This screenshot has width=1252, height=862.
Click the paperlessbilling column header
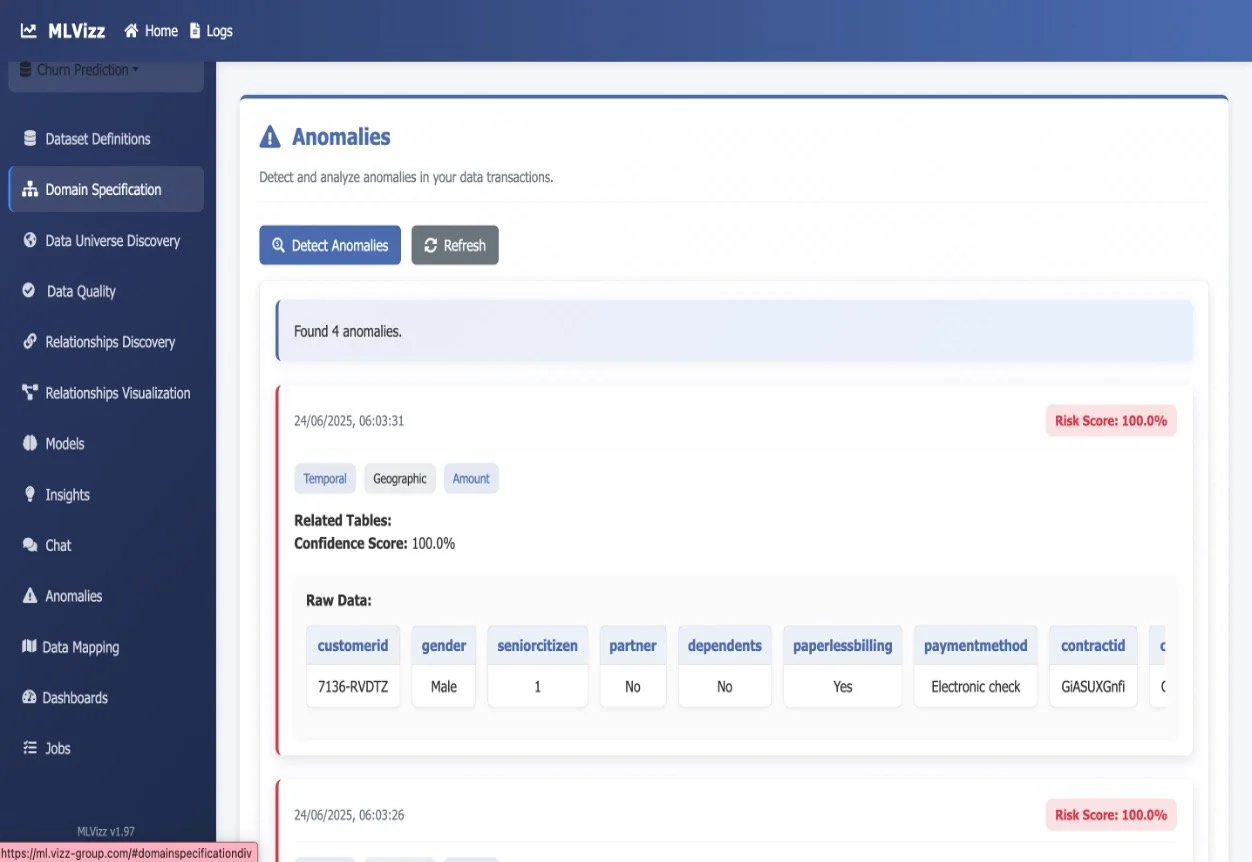click(x=843, y=646)
